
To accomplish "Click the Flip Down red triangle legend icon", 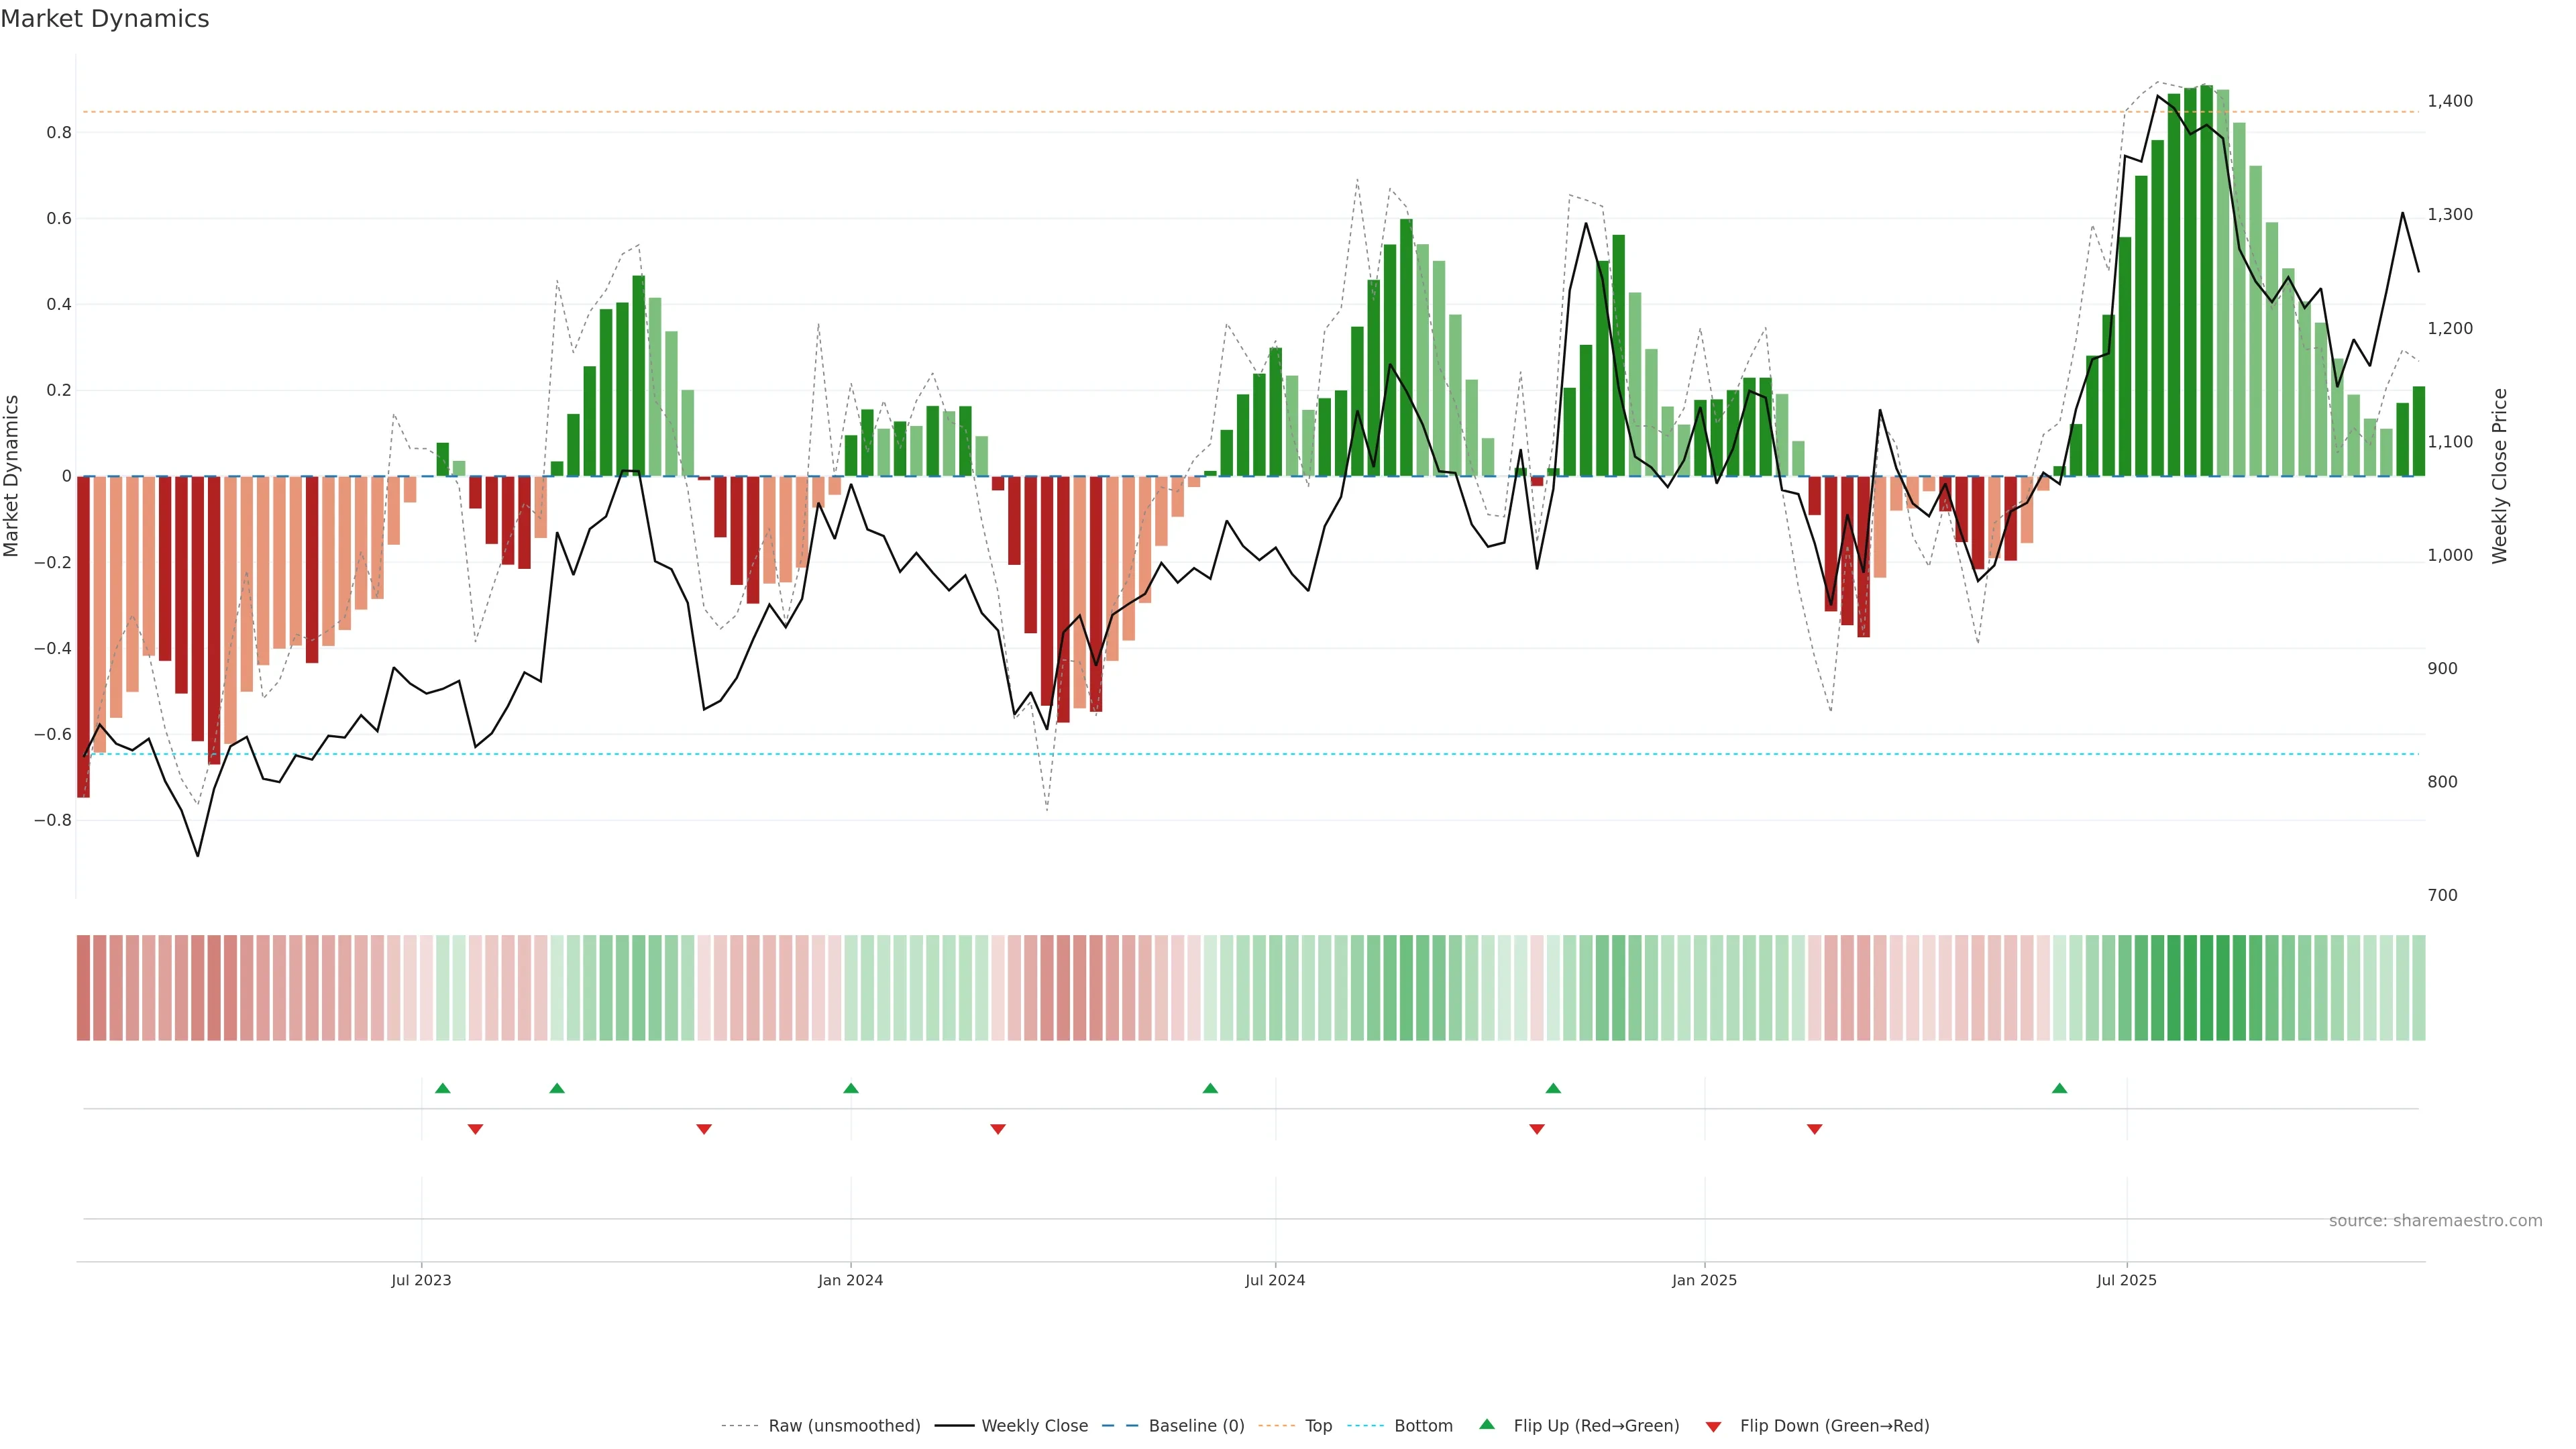I will [1713, 1426].
